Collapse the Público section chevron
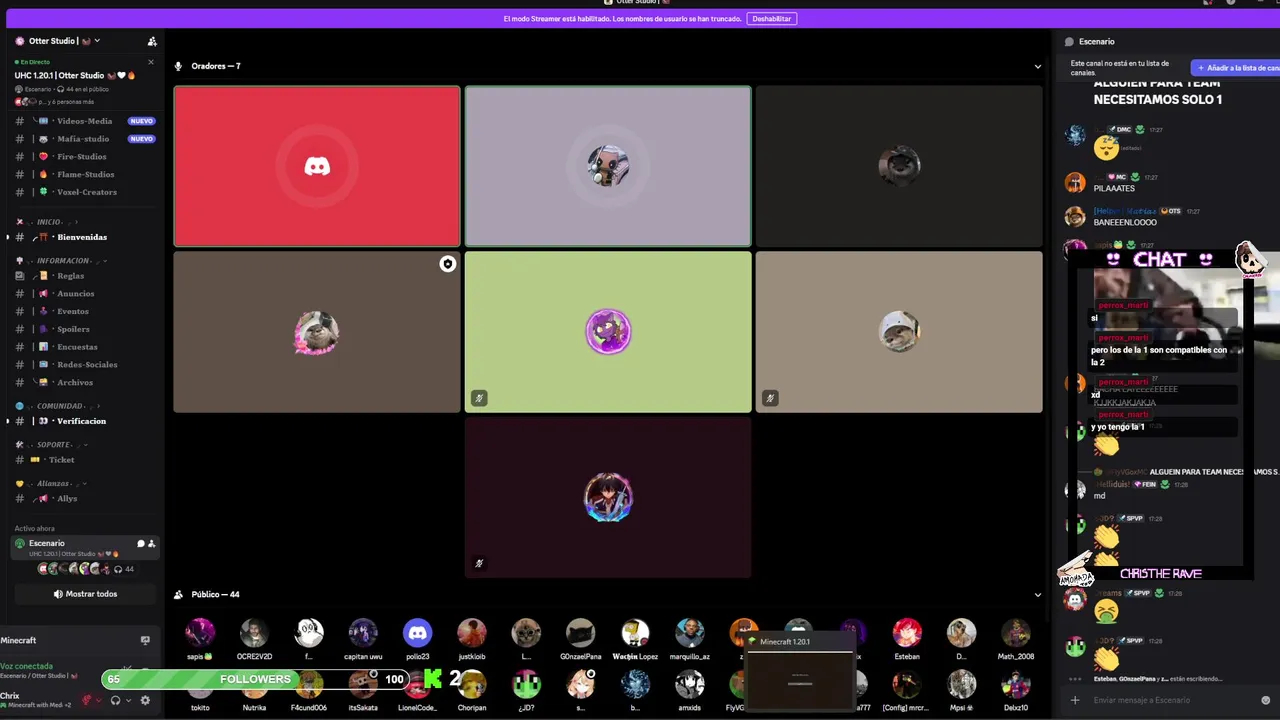Screen dimensions: 1280x720 1037,595
